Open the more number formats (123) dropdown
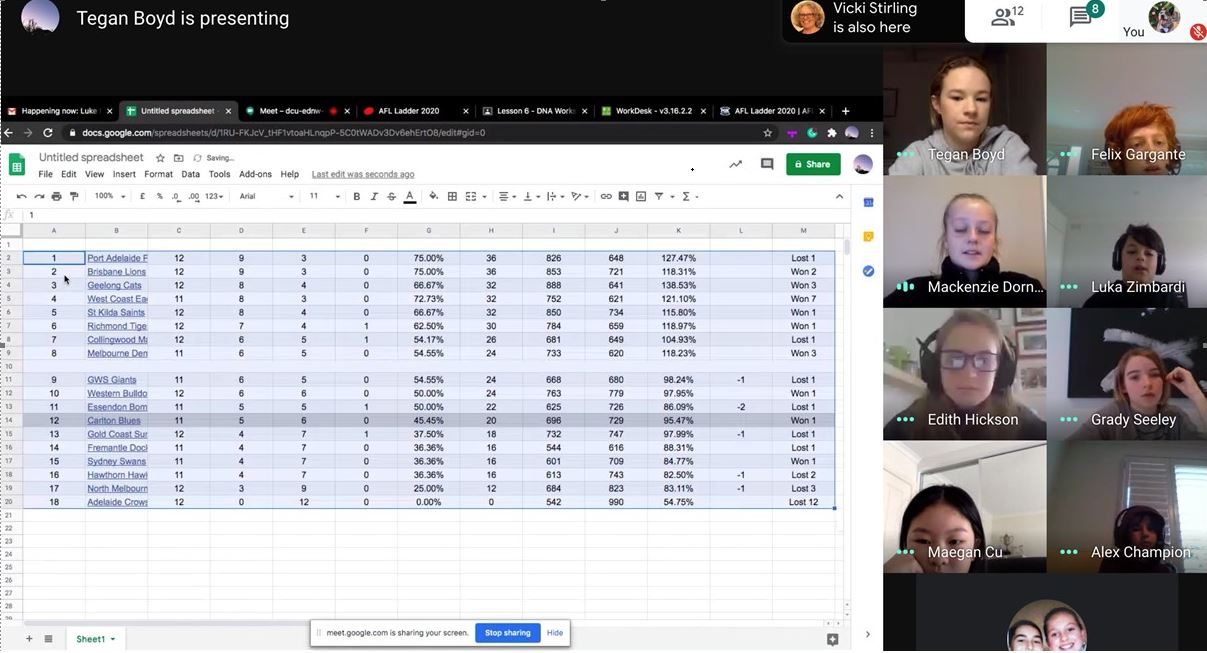Viewport: 1207px width, 653px height. tap(215, 196)
